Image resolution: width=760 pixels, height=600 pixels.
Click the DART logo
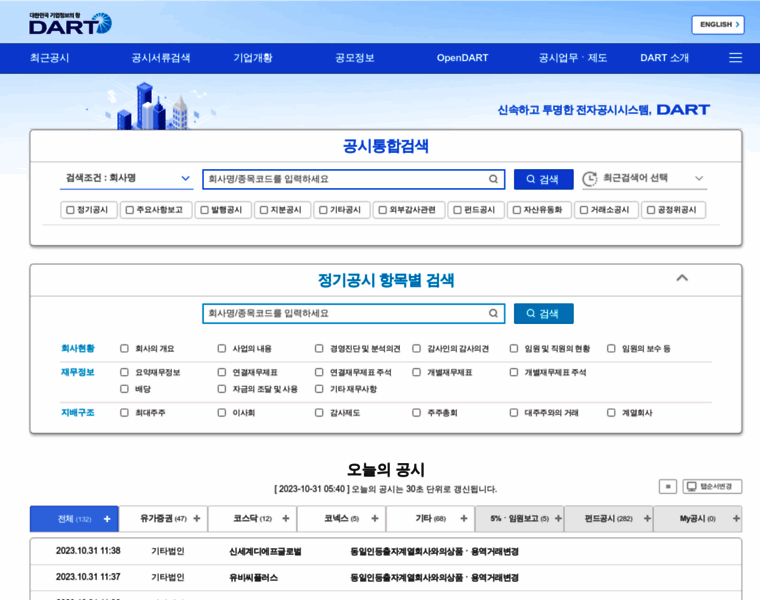[70, 23]
